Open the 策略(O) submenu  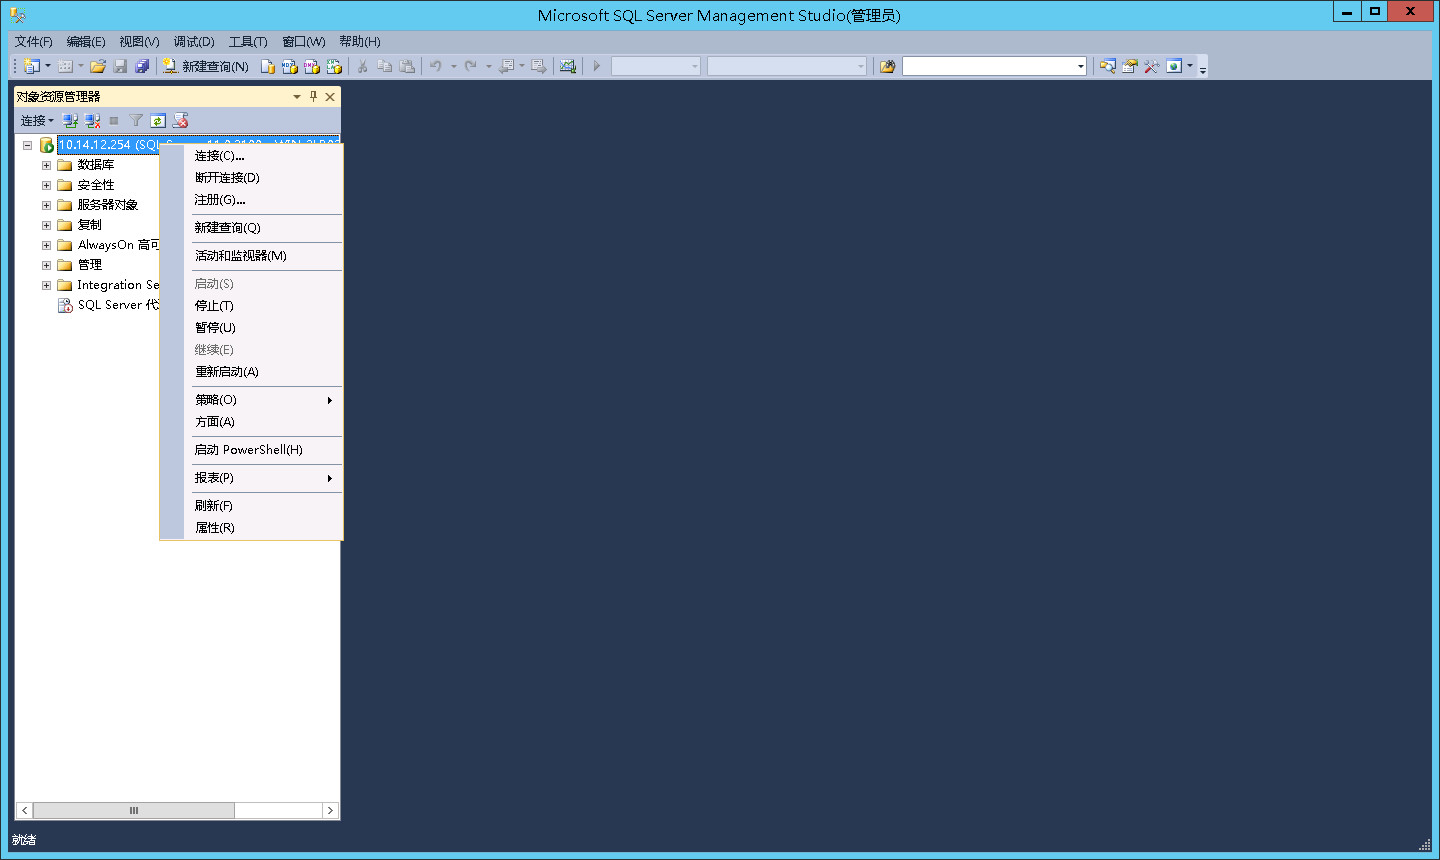point(251,400)
